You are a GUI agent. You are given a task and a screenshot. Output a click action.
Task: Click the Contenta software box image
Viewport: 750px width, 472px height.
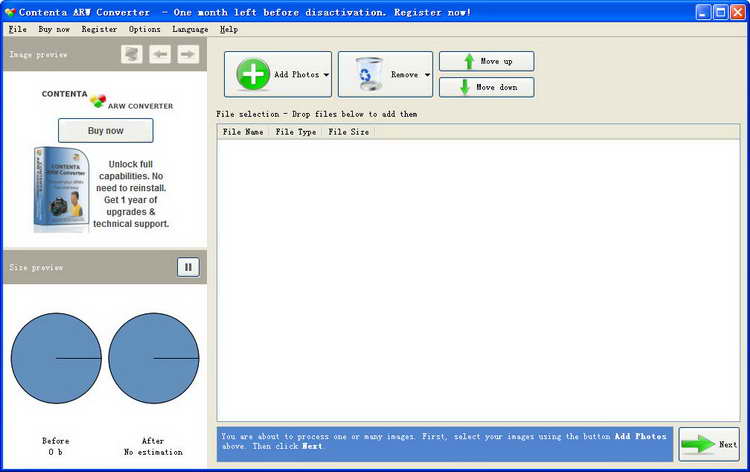pos(61,190)
